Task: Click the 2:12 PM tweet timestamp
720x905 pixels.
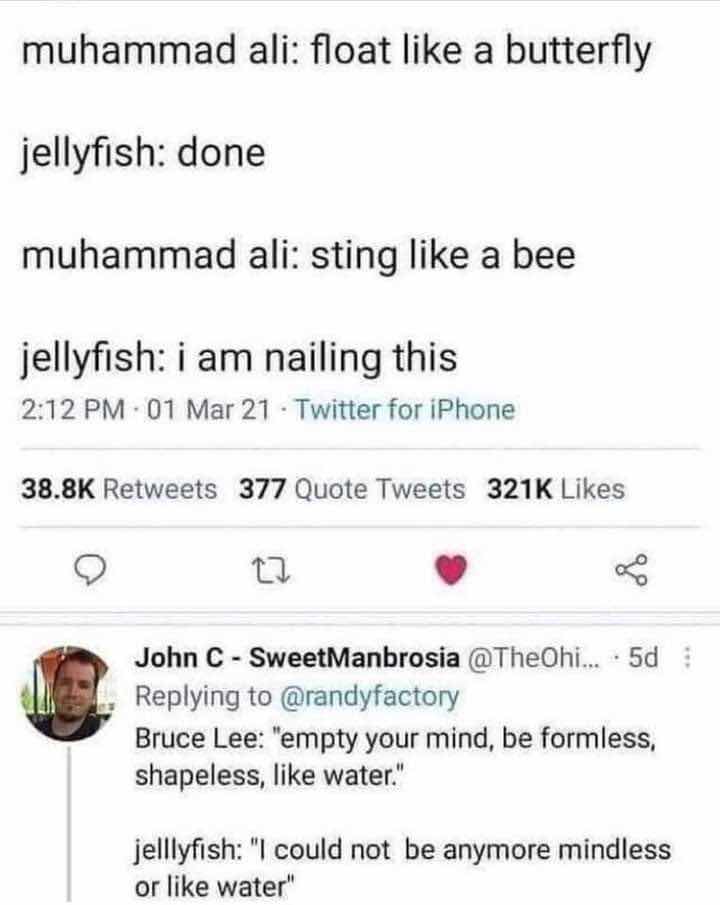Action: click(x=73, y=410)
